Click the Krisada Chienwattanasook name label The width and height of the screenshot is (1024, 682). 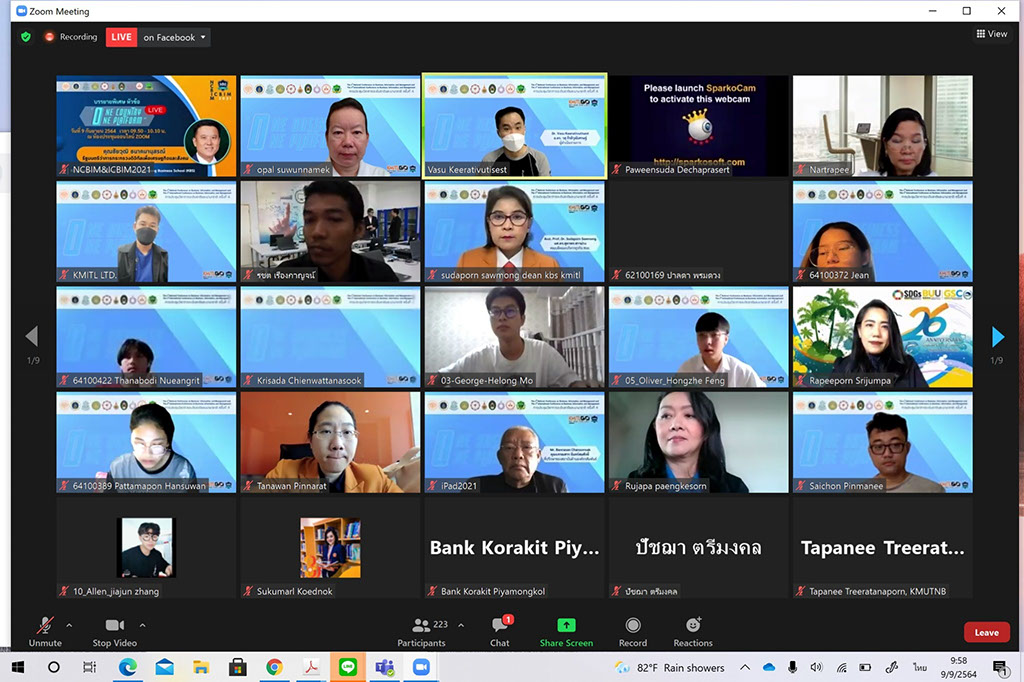tap(309, 380)
